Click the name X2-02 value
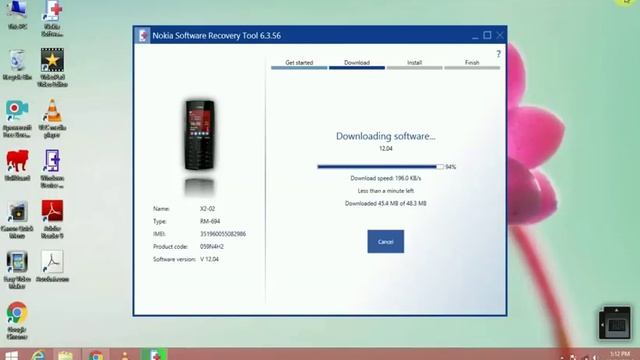The height and width of the screenshot is (360, 640). pos(207,209)
